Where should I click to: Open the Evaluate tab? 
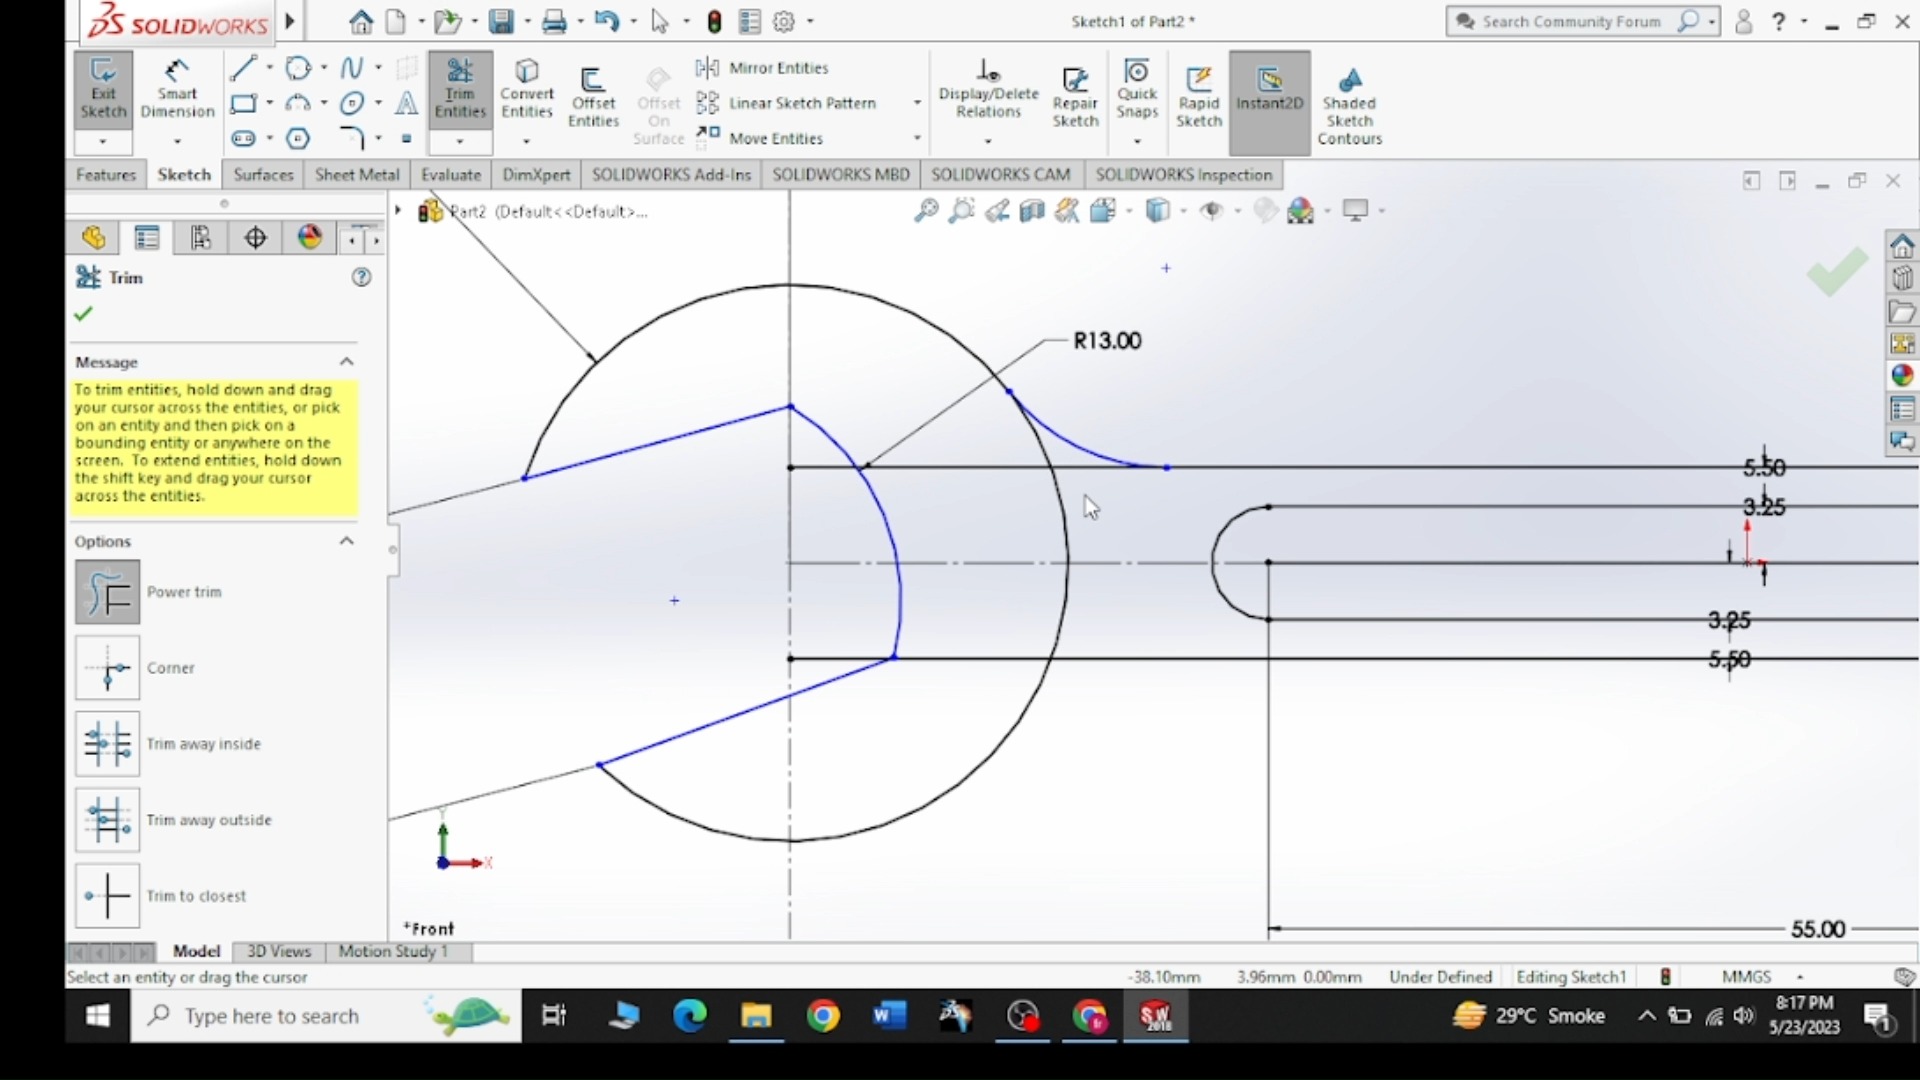tap(451, 175)
